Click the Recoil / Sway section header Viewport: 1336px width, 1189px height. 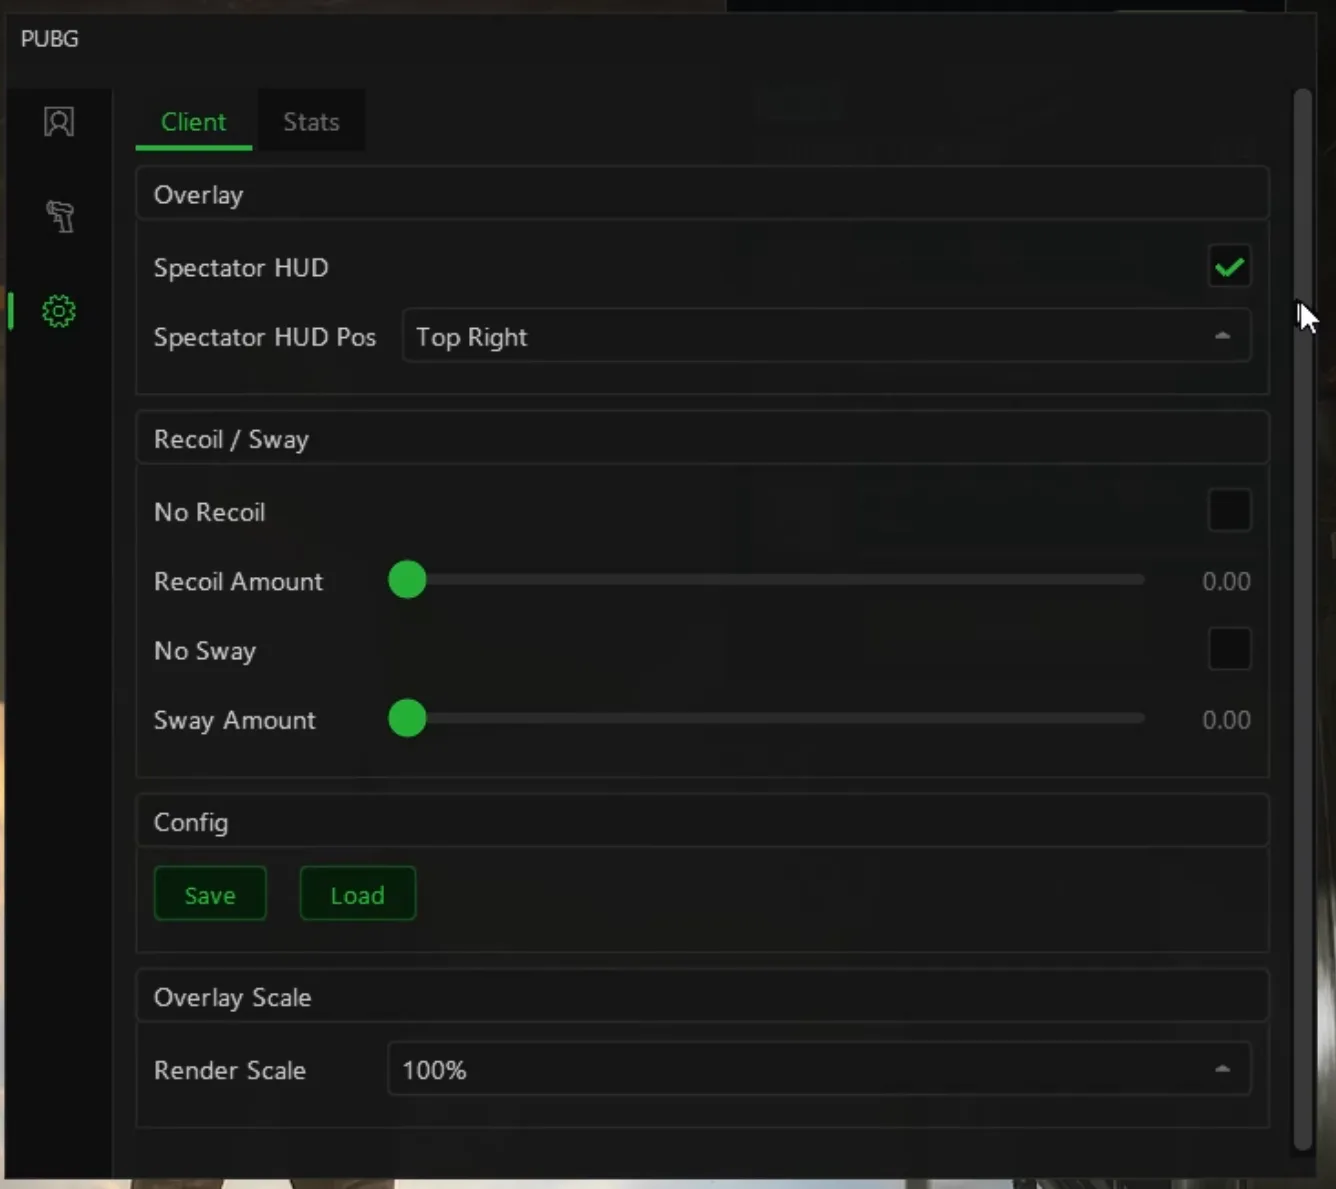[702, 438]
